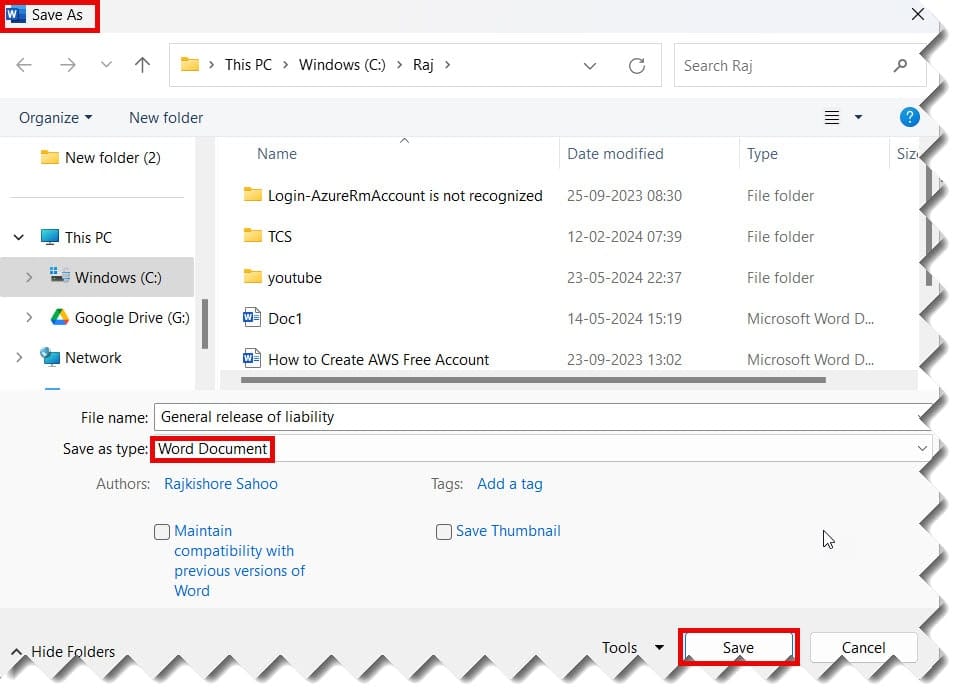Select Windows (C:) drive in tree
This screenshot has width=959, height=695.
coord(118,278)
